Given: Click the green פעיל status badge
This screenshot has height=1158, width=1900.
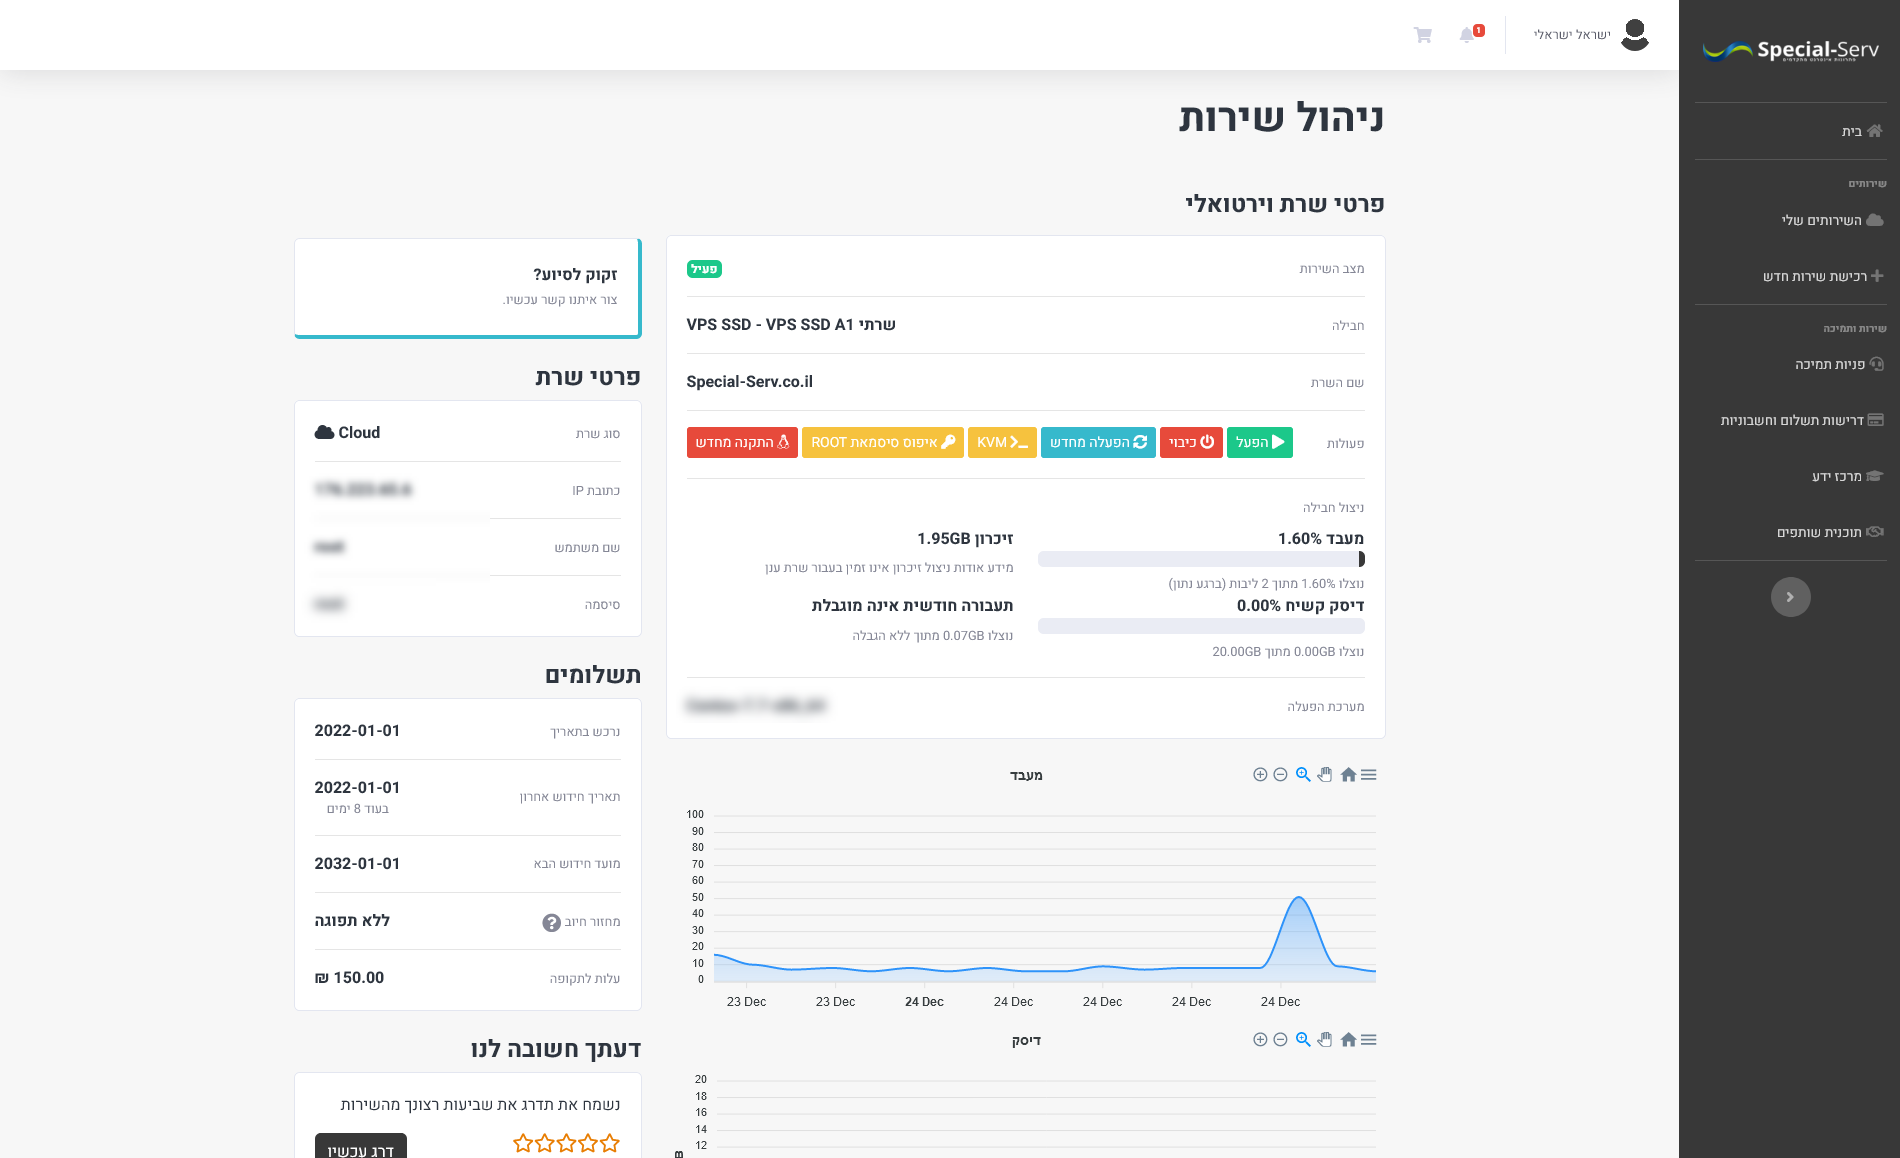Looking at the screenshot, I should 704,269.
